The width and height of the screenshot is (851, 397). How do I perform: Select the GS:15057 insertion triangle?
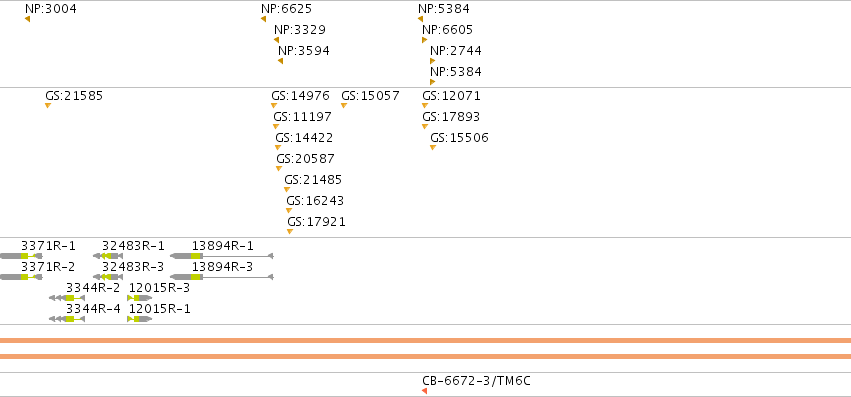(344, 105)
